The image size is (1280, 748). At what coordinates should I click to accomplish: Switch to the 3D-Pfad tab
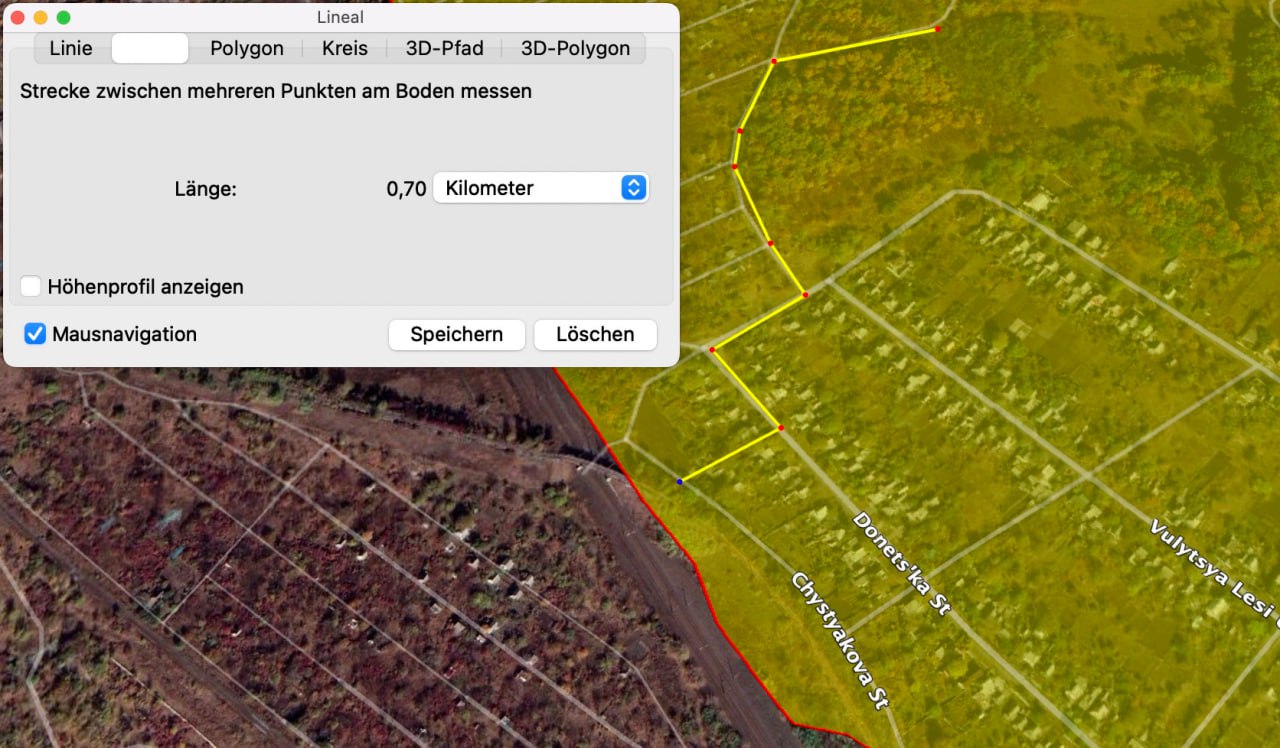click(444, 48)
